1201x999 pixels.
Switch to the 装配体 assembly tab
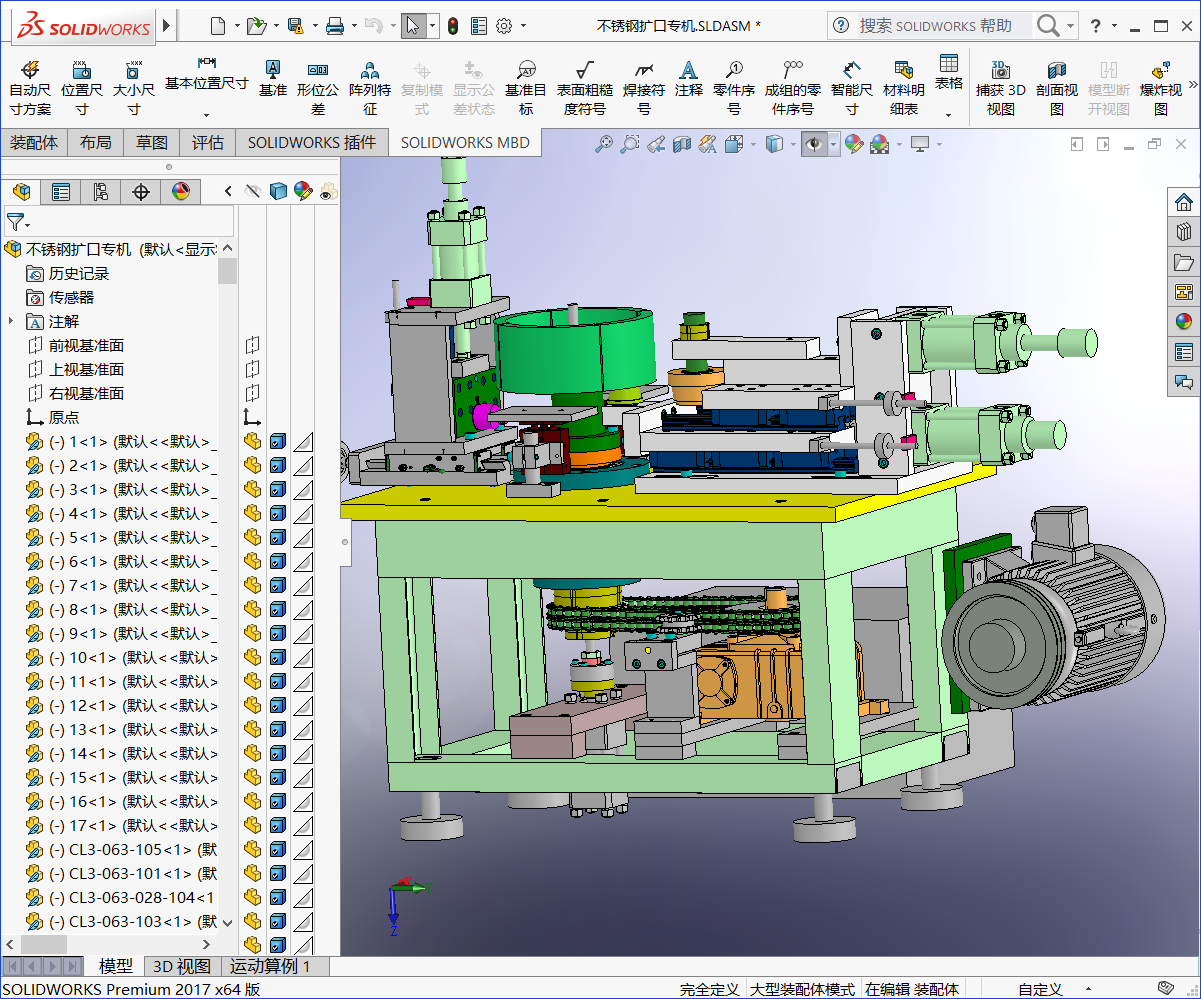tap(34, 143)
